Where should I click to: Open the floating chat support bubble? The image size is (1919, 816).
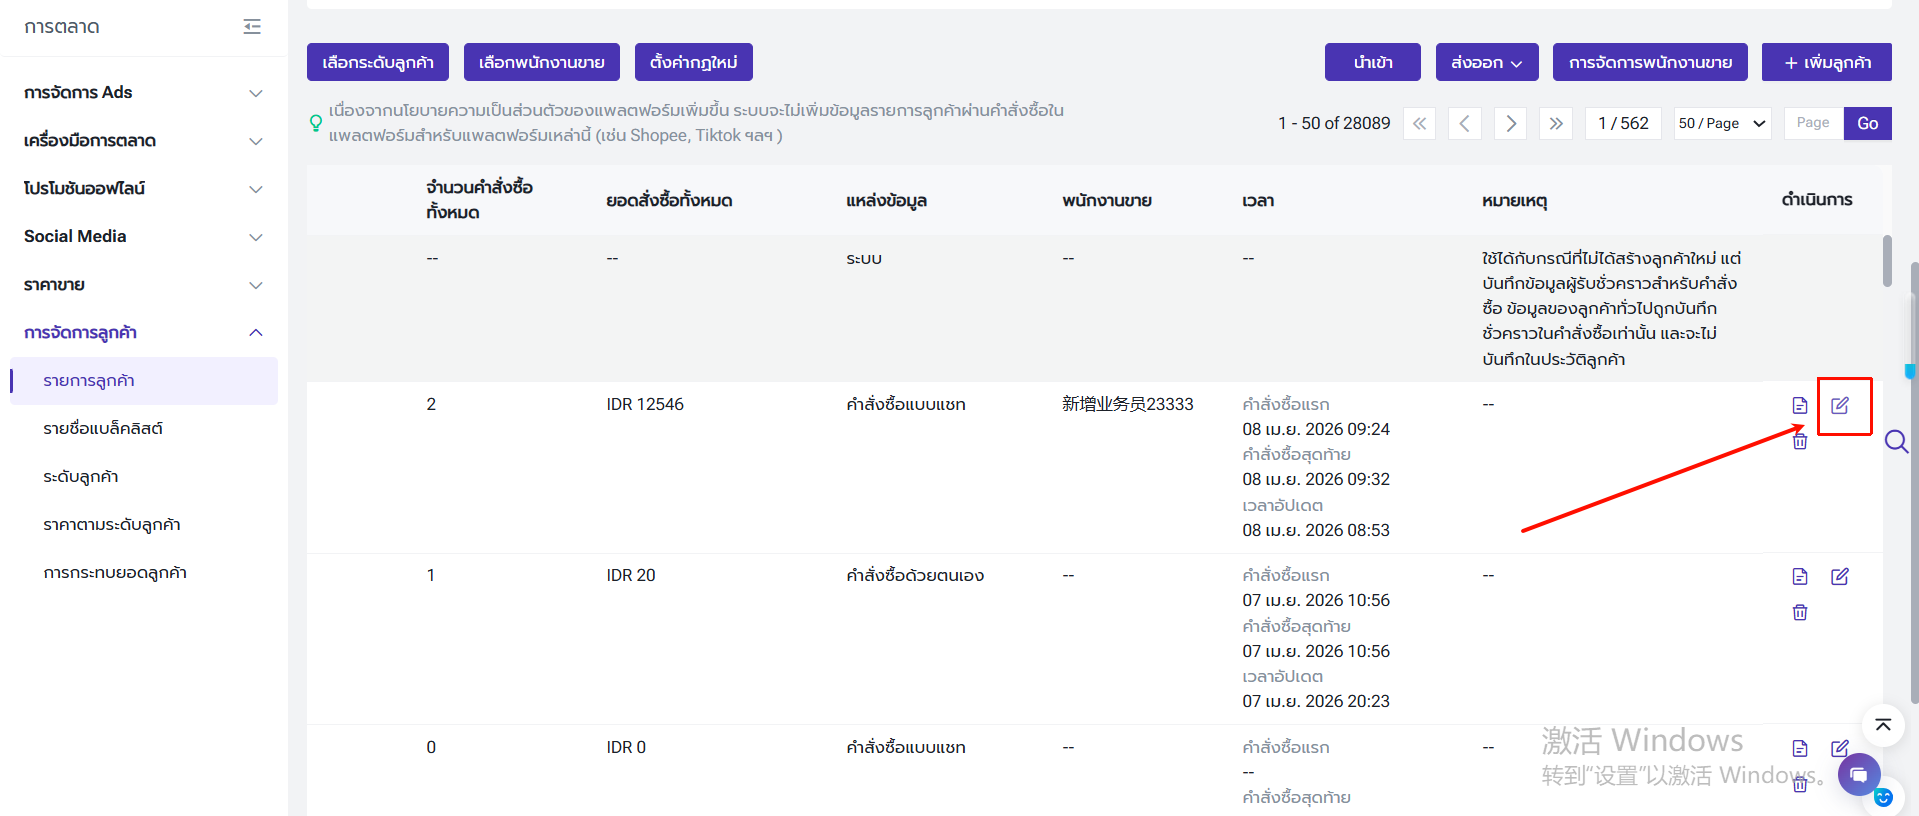(1858, 775)
